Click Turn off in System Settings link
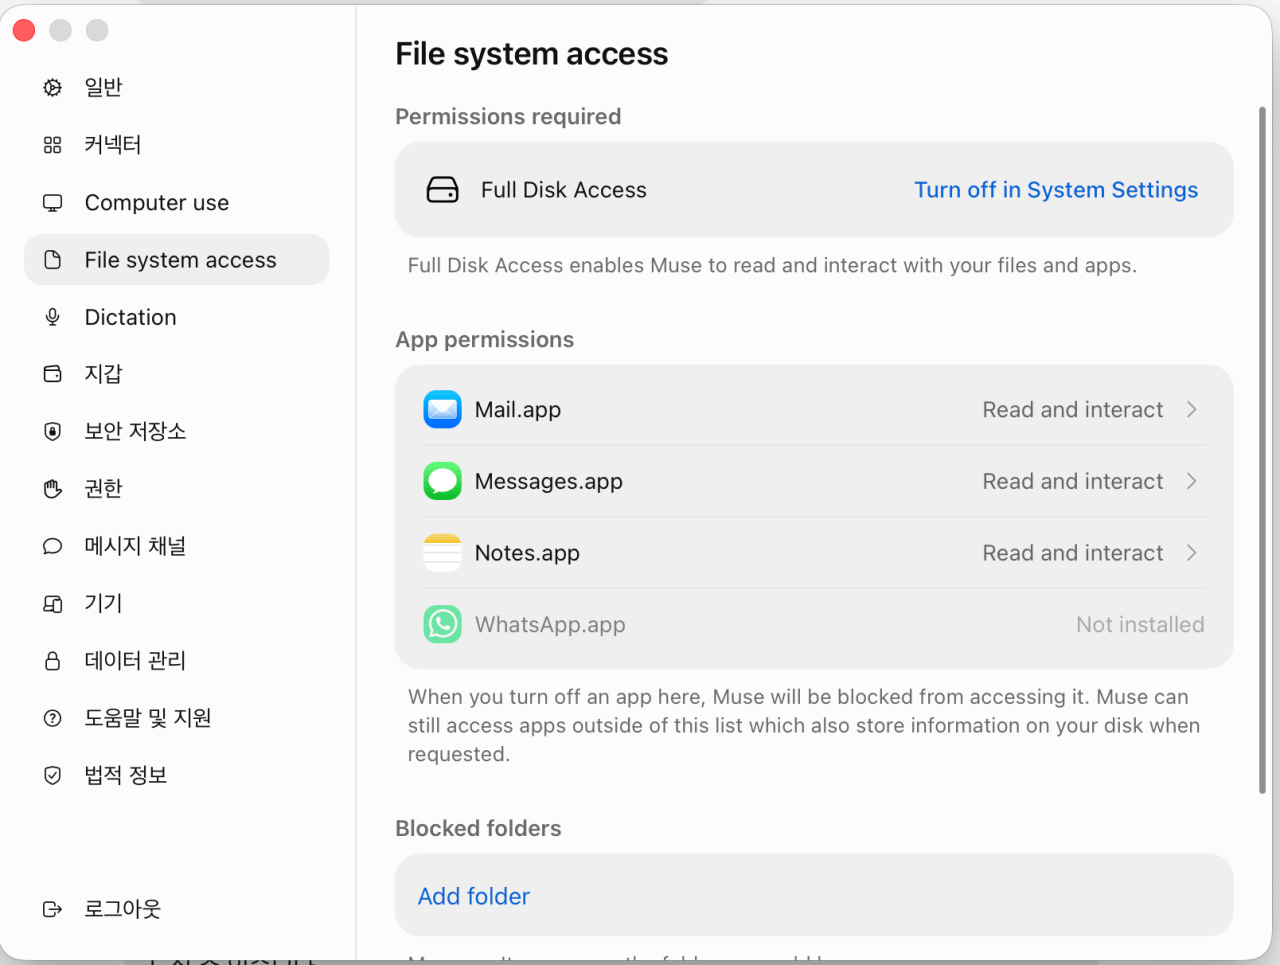 1056,190
